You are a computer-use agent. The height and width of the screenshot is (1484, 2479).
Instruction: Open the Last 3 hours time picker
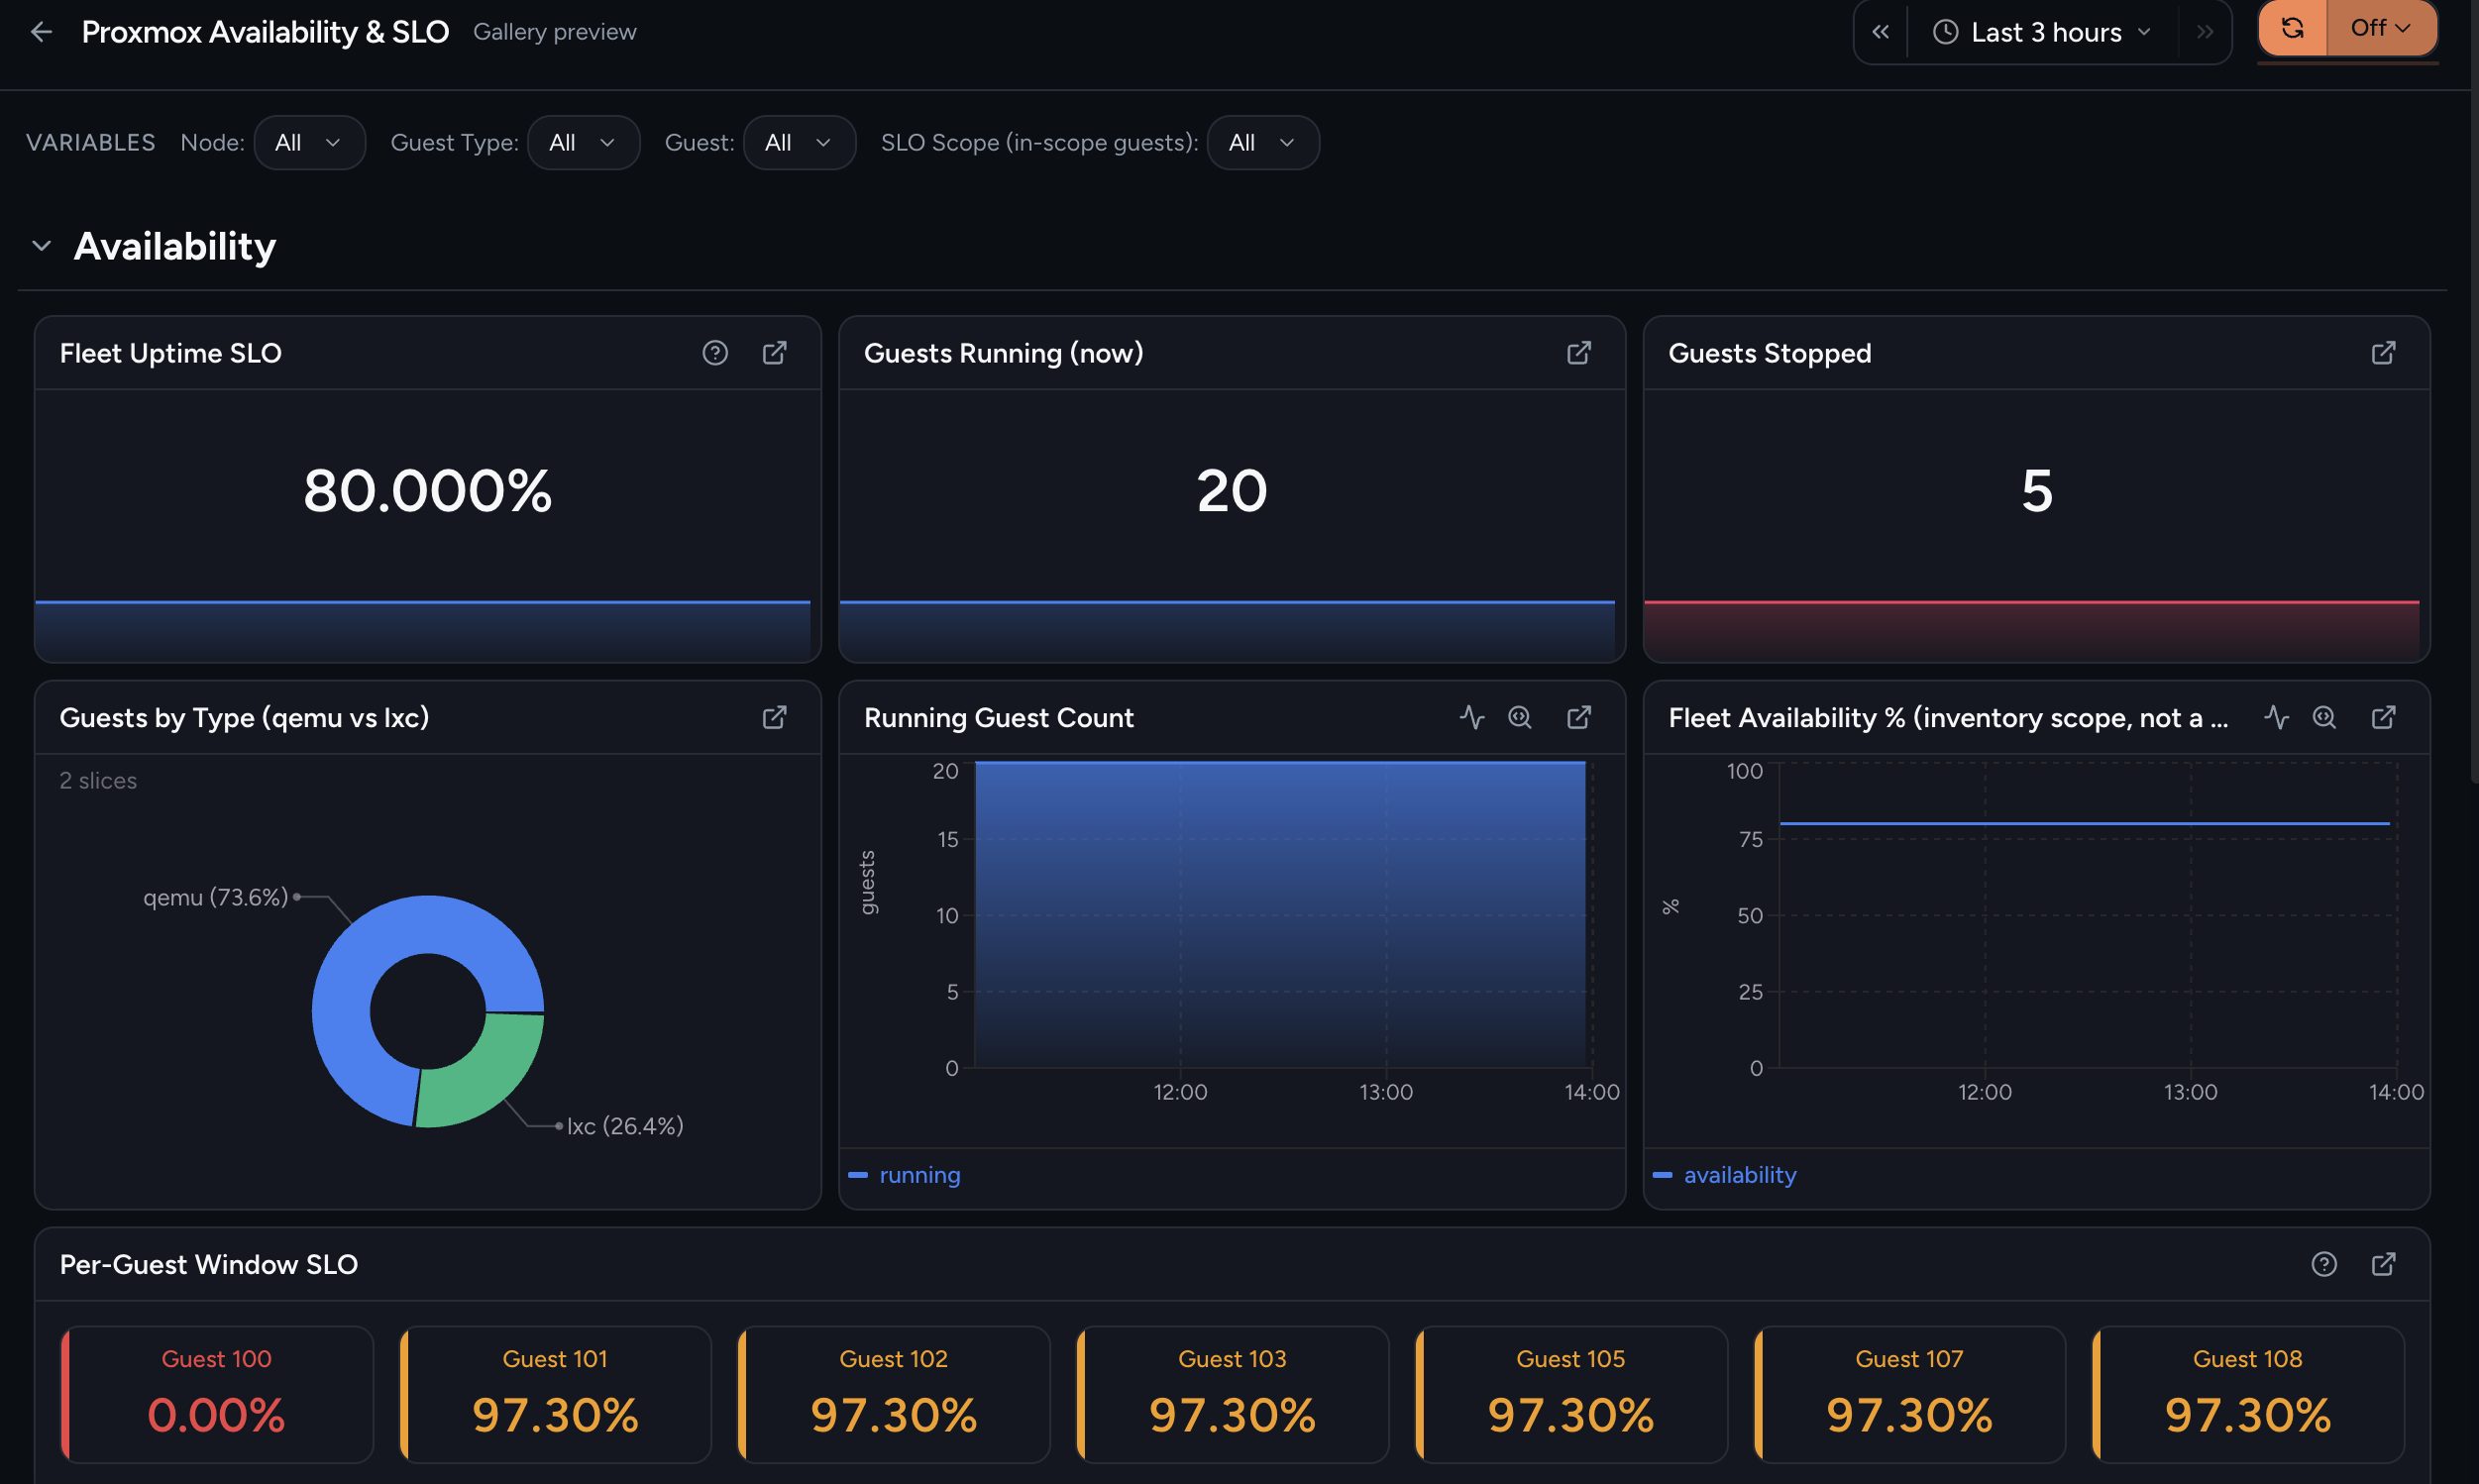point(2042,32)
